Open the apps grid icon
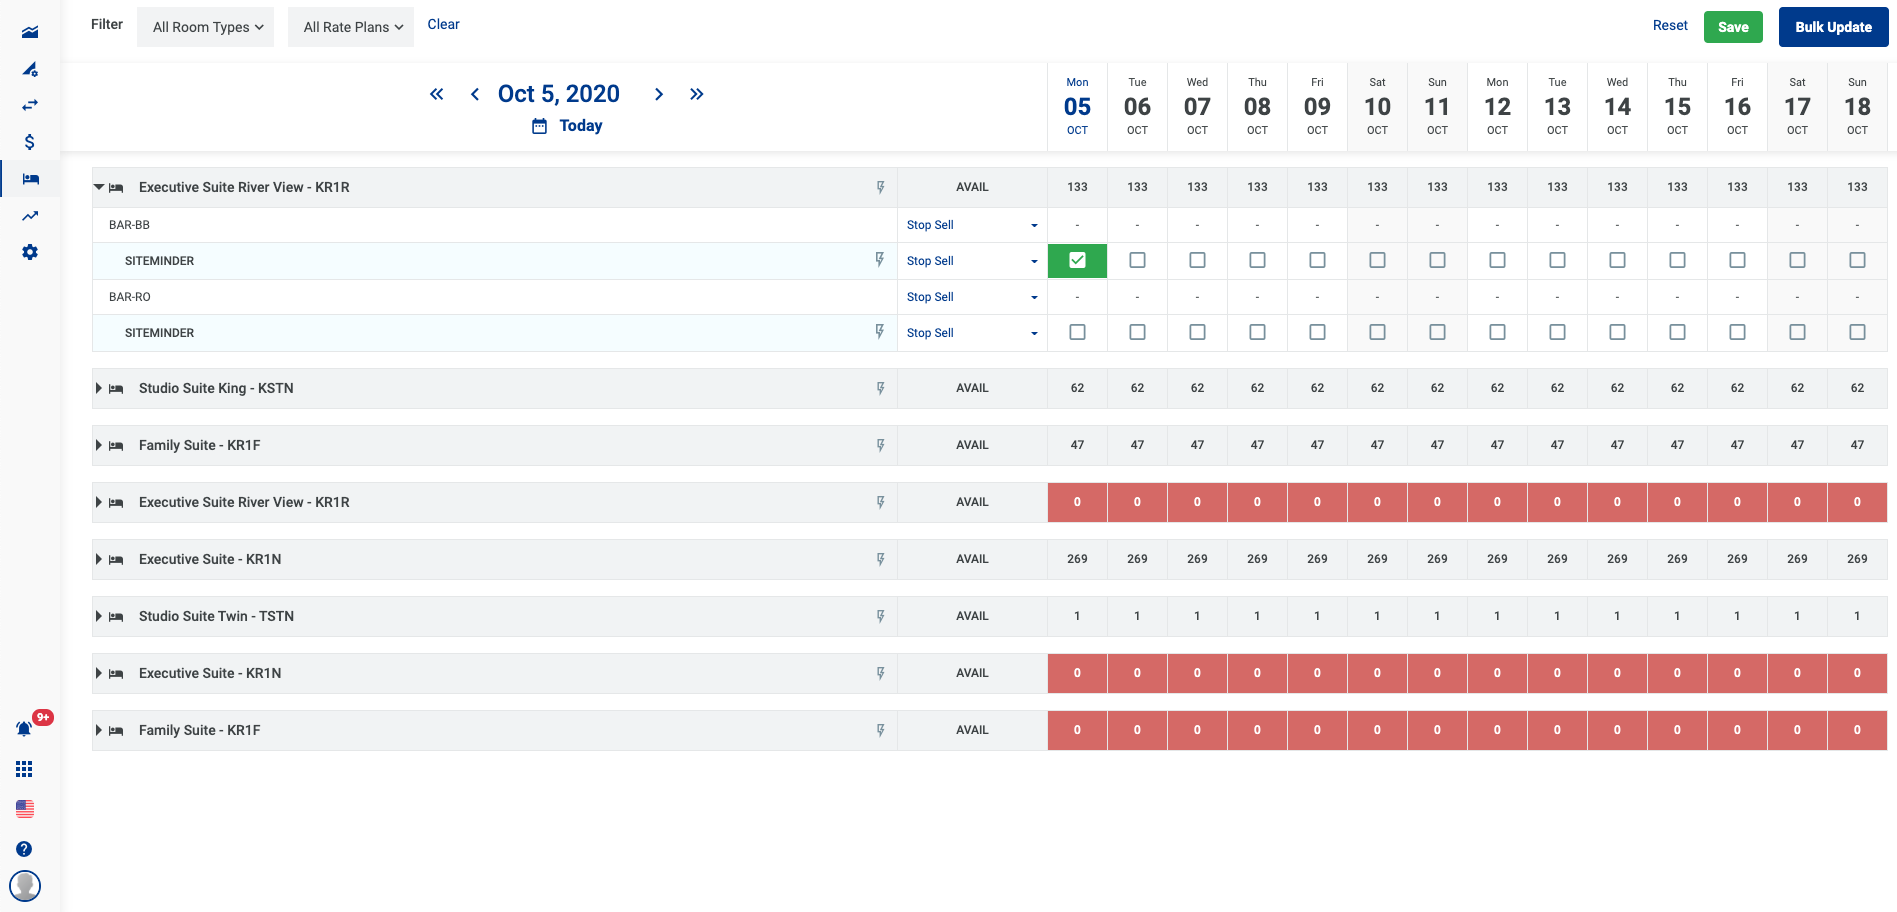 coord(24,769)
